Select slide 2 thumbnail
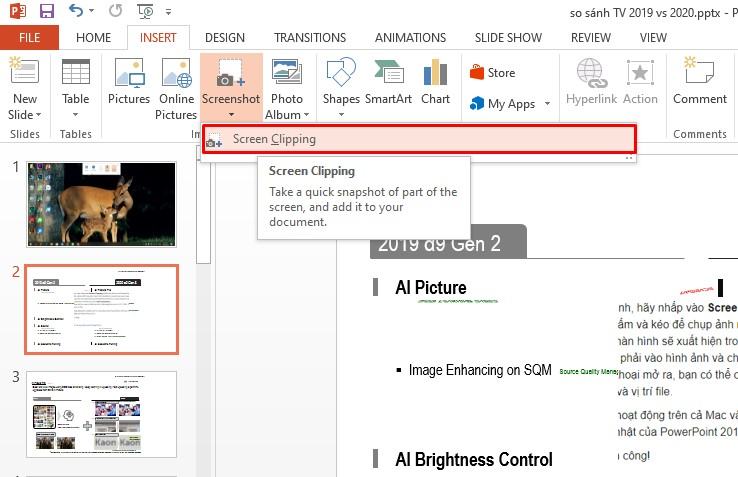The image size is (738, 477). pos(102,309)
